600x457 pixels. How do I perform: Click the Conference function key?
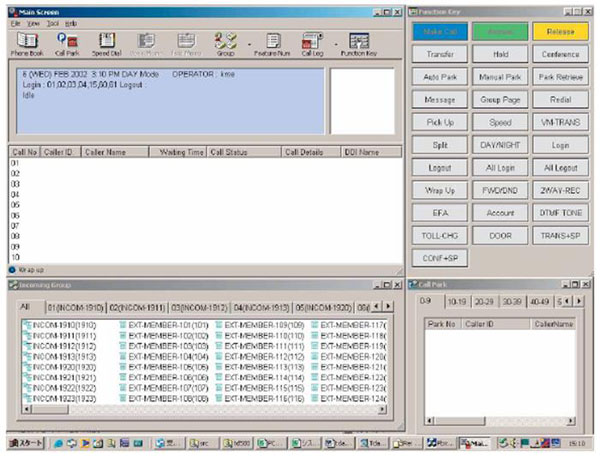[561, 54]
